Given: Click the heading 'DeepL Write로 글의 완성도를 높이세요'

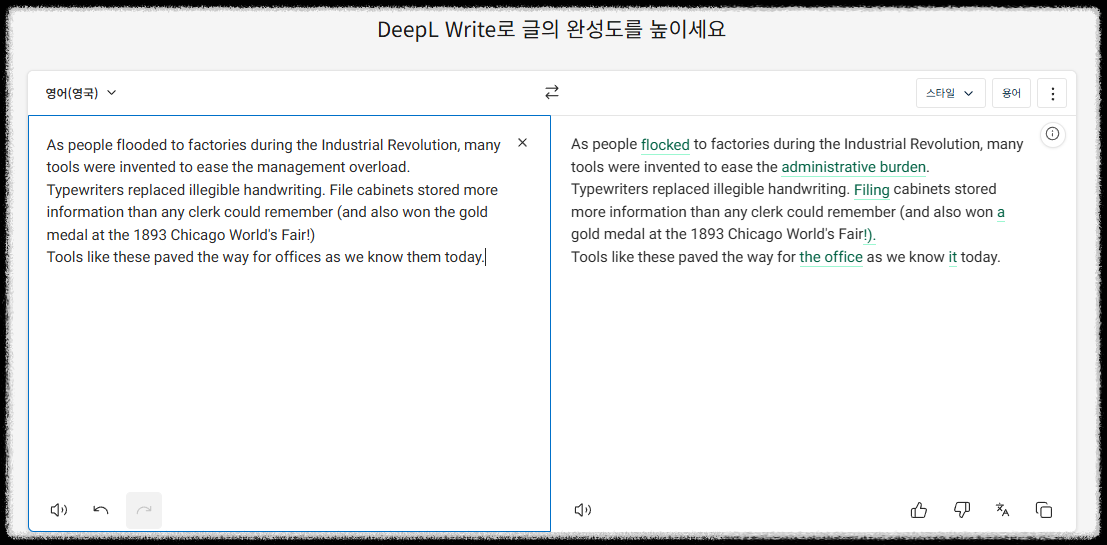Looking at the screenshot, I should pyautogui.click(x=551, y=30).
